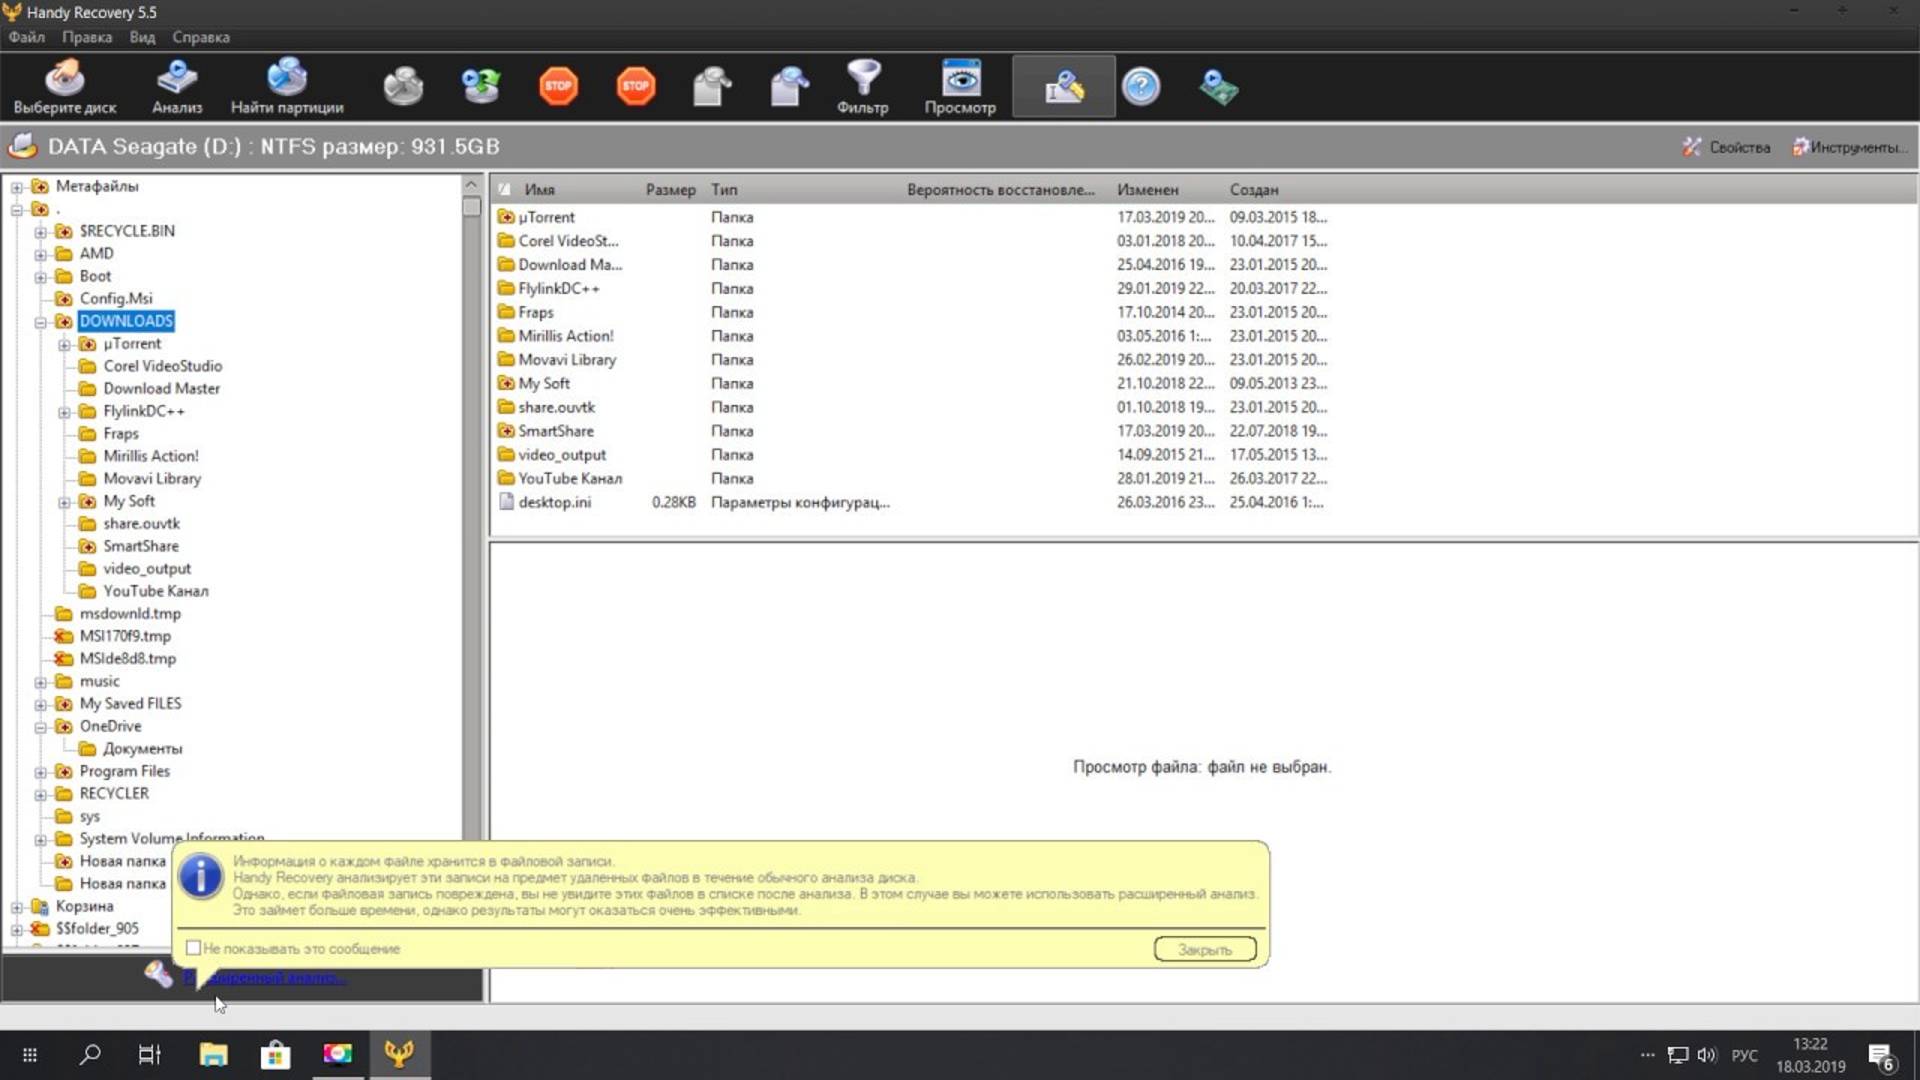Open the 'Файл' menu
Viewport: 1920px width, 1080px height.
point(27,37)
